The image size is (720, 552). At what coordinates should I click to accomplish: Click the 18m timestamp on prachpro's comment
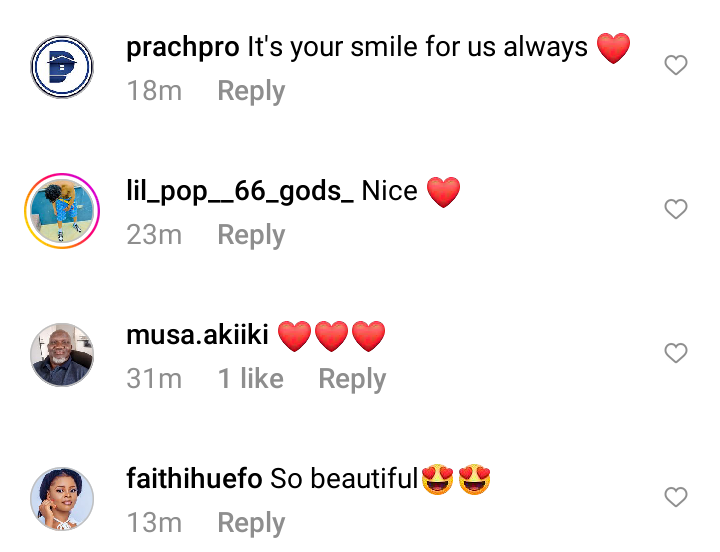154,90
